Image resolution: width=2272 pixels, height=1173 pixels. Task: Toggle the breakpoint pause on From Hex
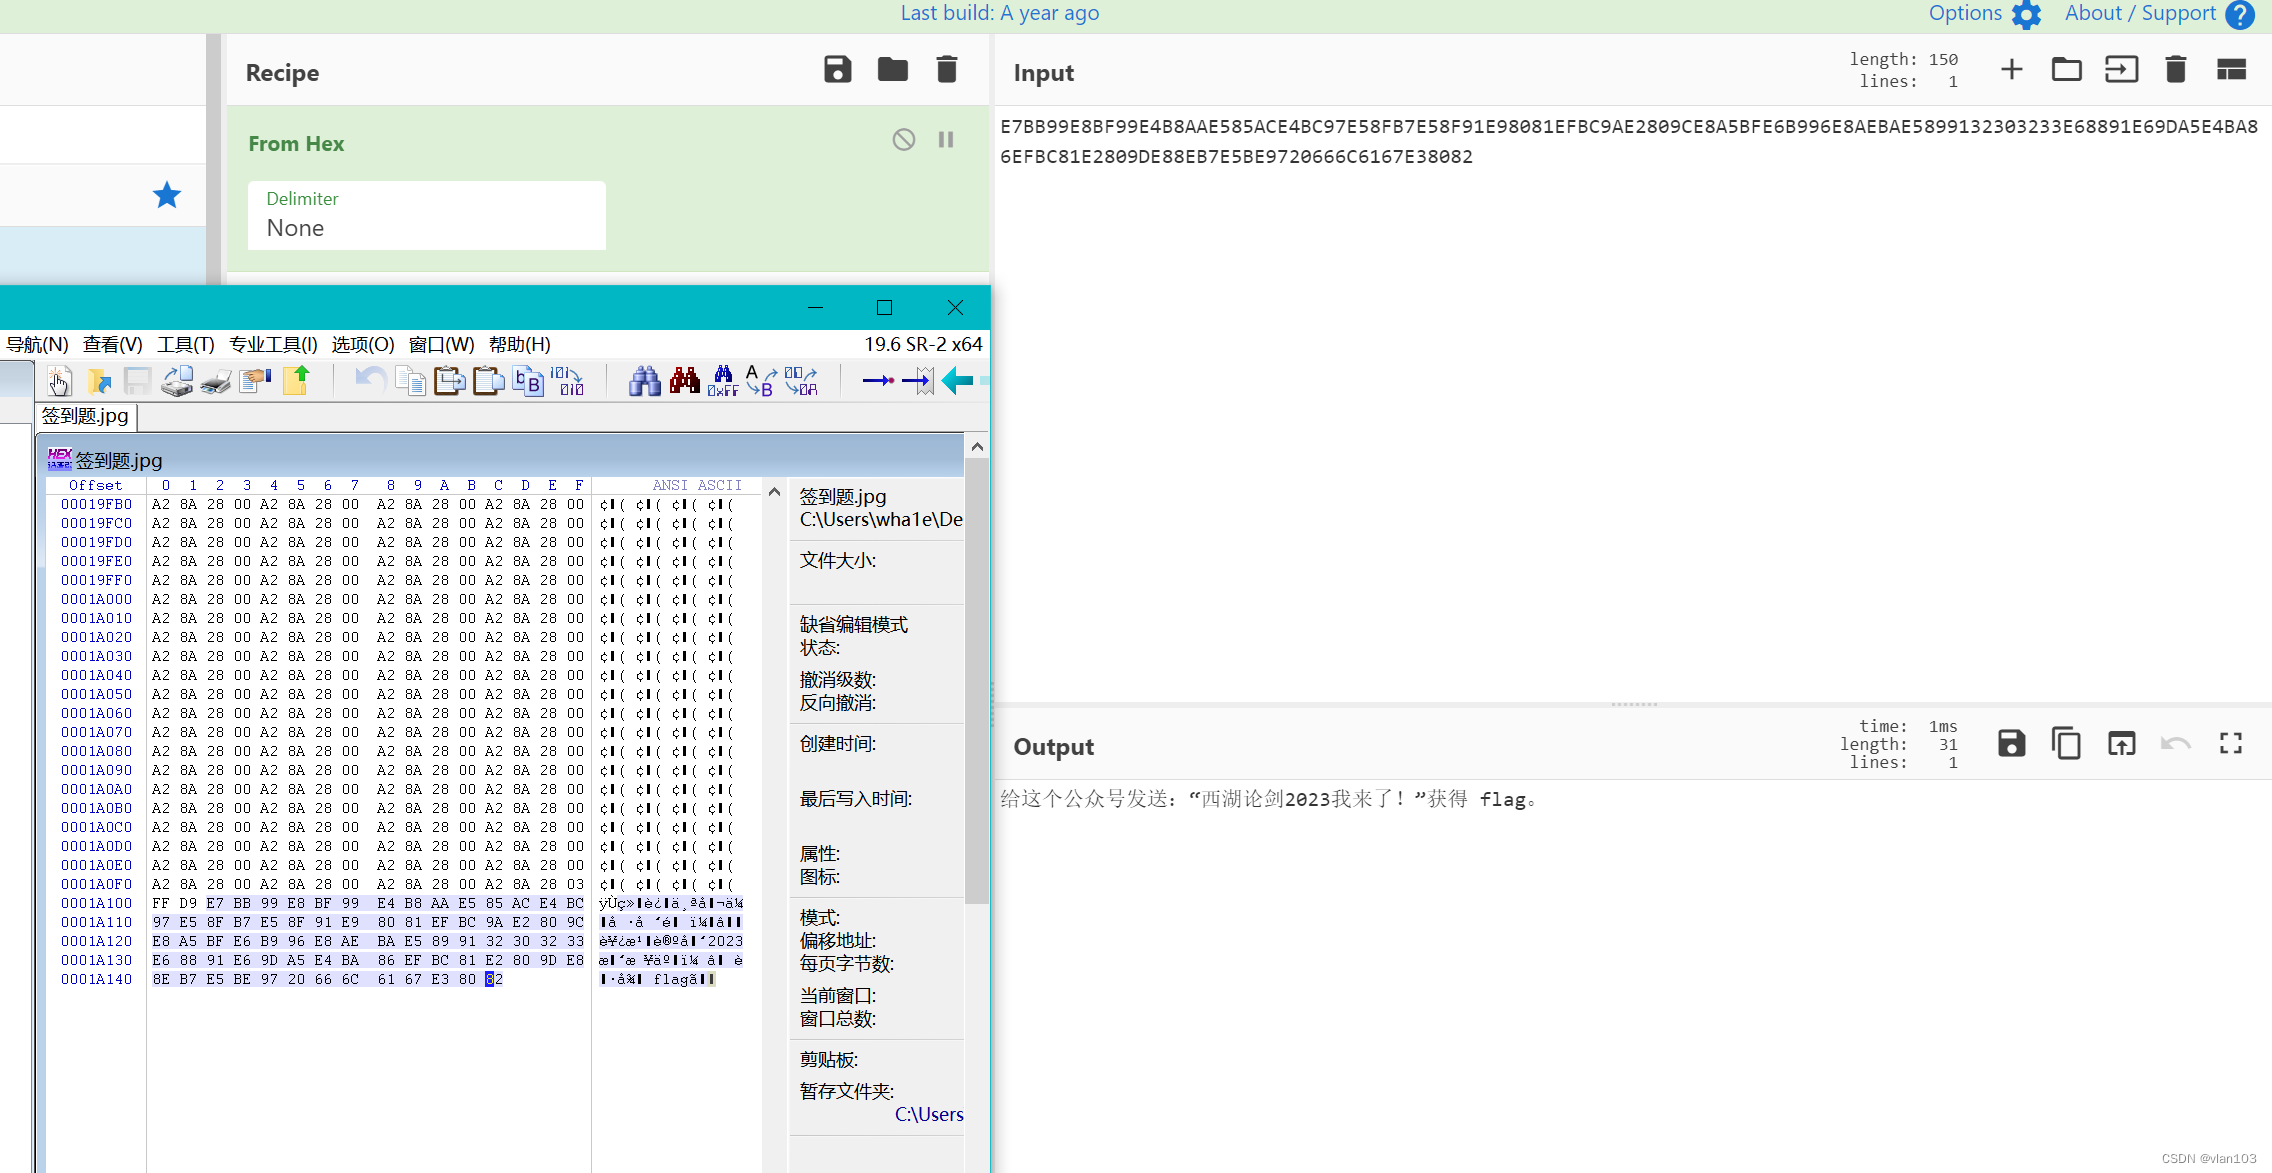click(946, 140)
